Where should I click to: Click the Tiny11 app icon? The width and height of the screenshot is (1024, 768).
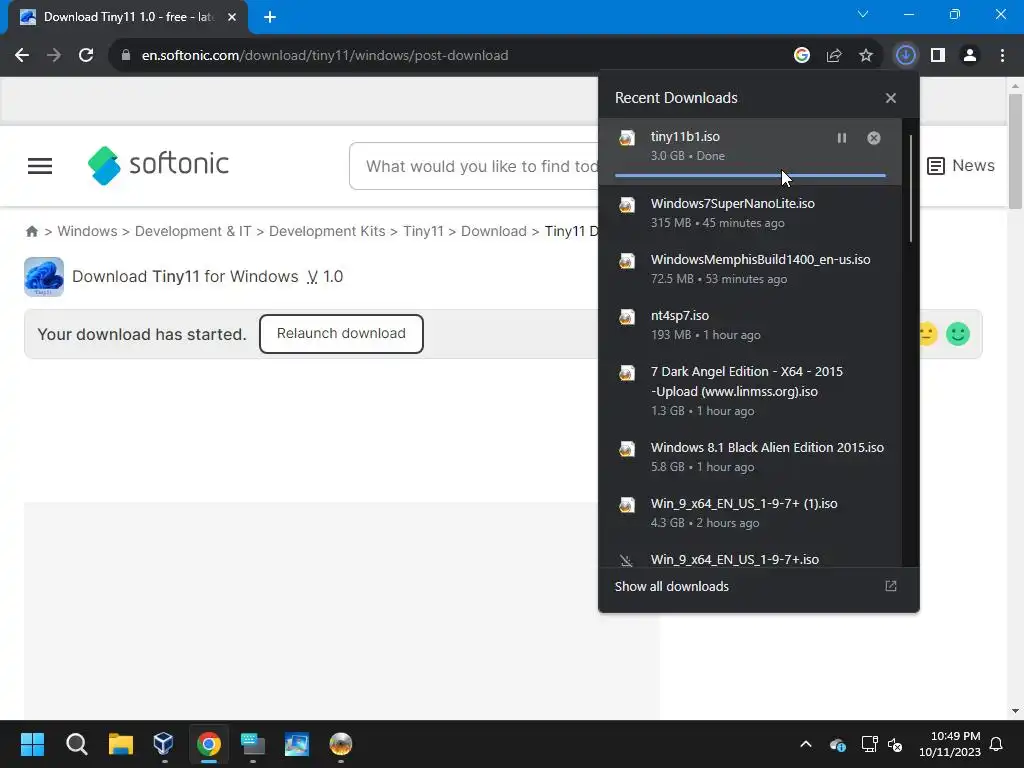(44, 277)
